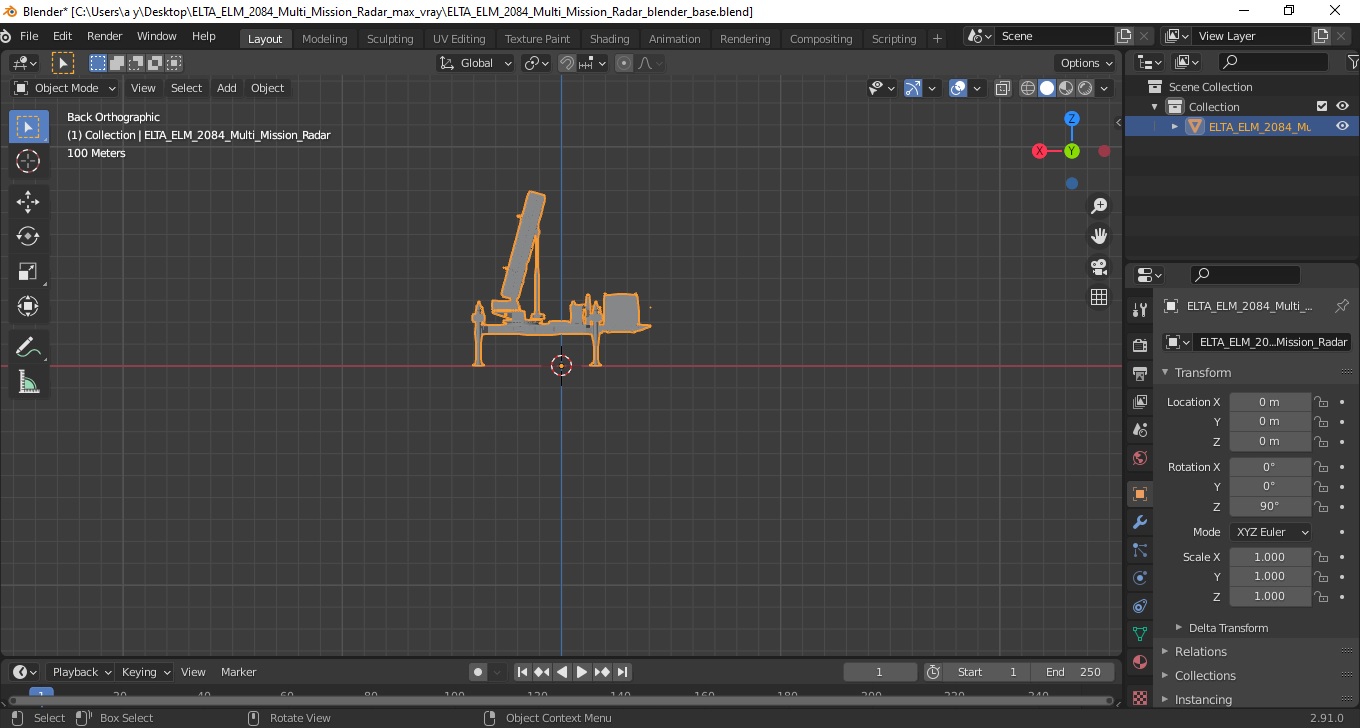Click the End frame field showing 250
The height and width of the screenshot is (728, 1360).
1074,672
